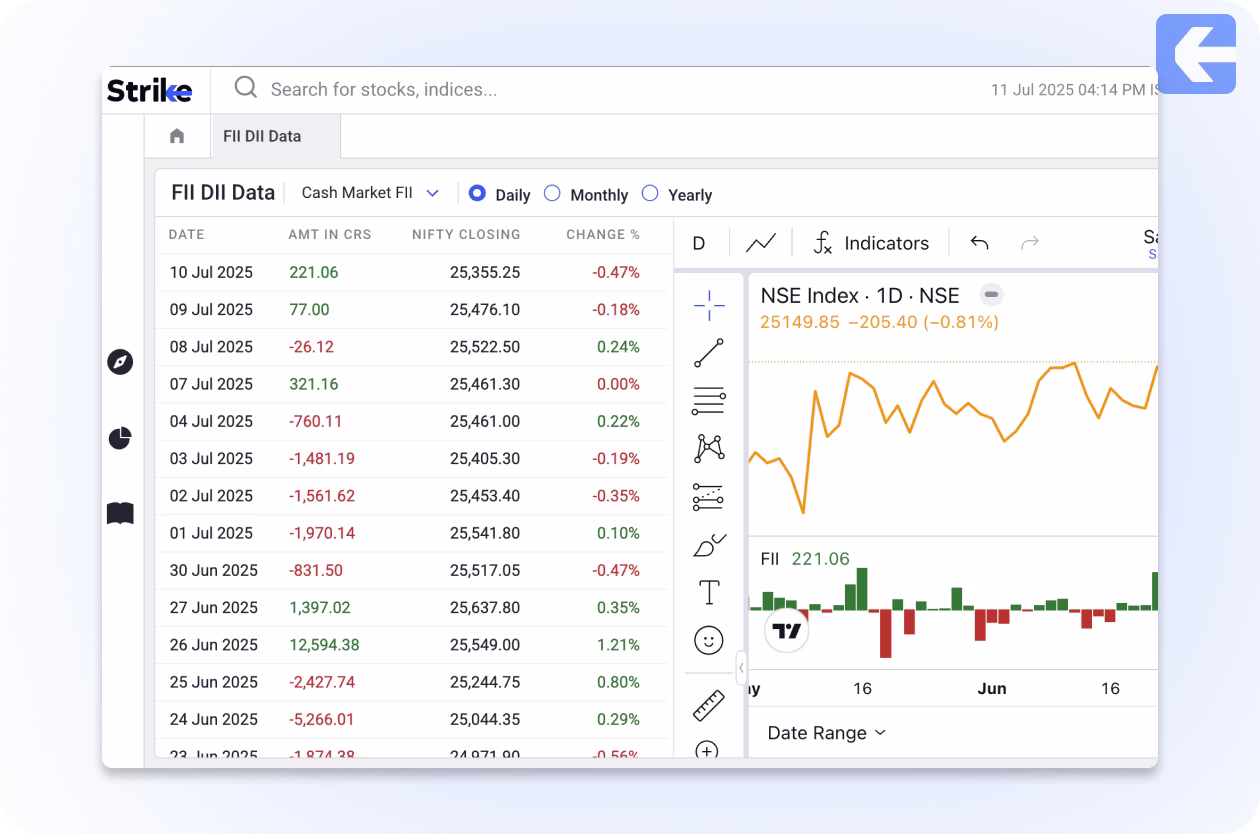Click the amount -760.11 cell

(315, 421)
